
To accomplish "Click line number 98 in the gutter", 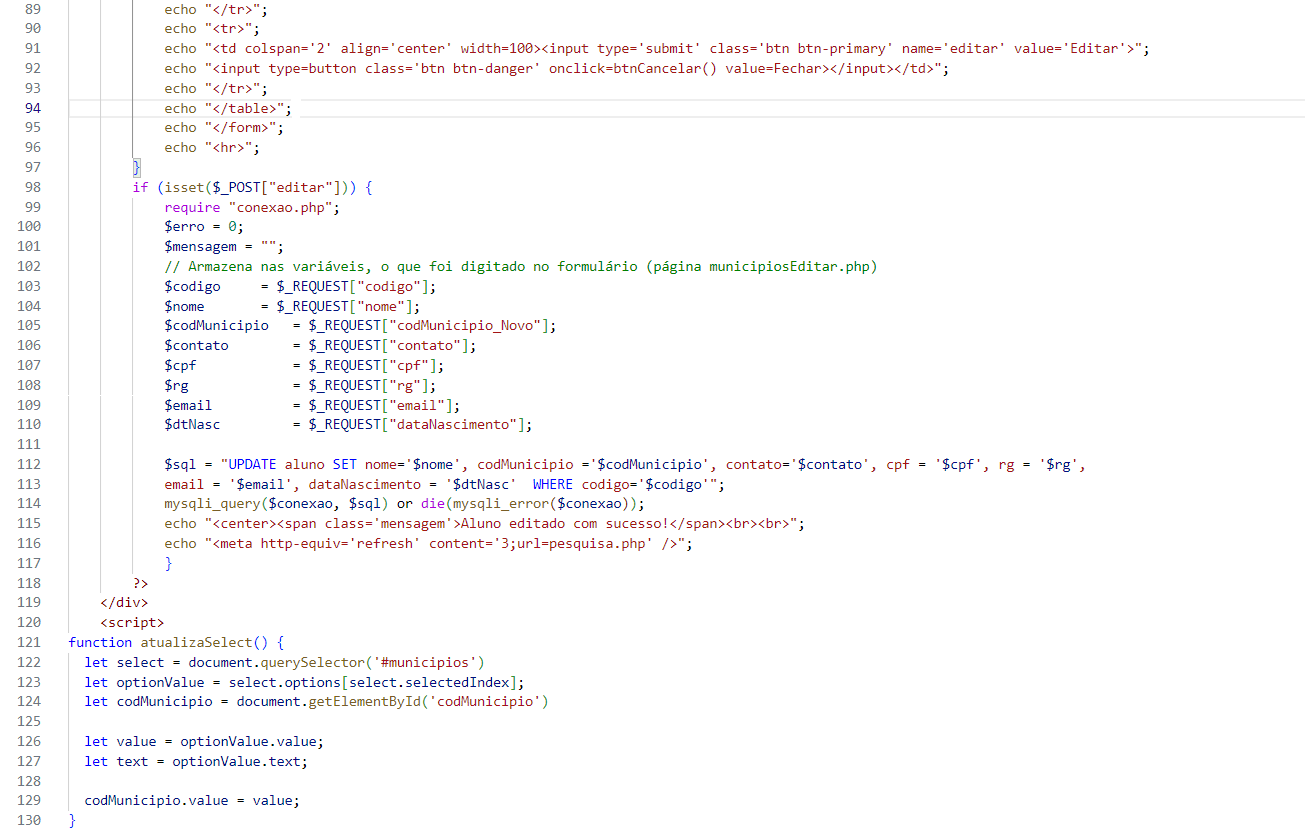I will tap(30, 187).
